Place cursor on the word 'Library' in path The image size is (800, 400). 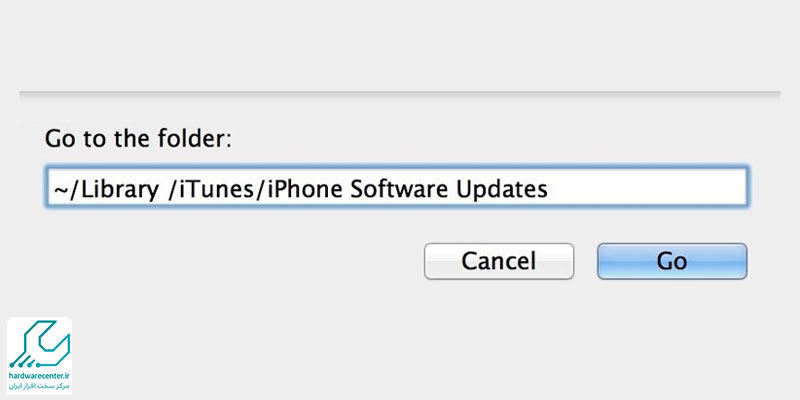(x=120, y=190)
